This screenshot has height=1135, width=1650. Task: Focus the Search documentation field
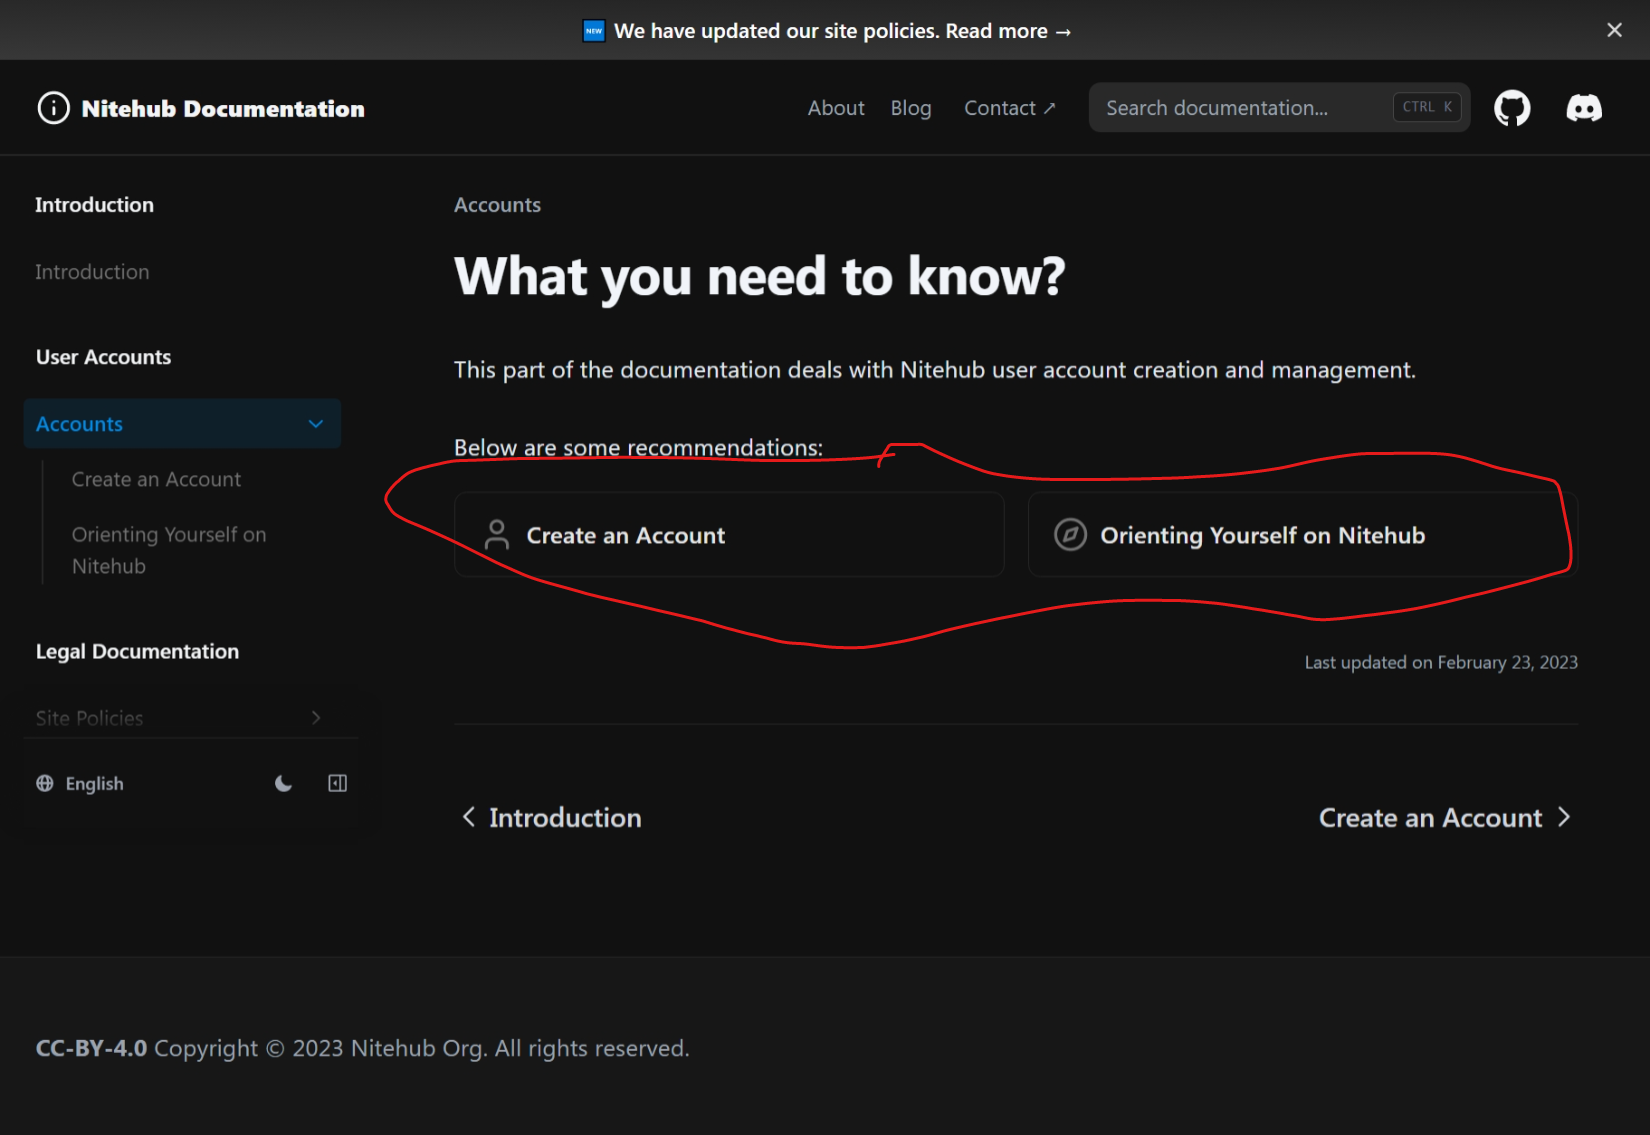1279,108
